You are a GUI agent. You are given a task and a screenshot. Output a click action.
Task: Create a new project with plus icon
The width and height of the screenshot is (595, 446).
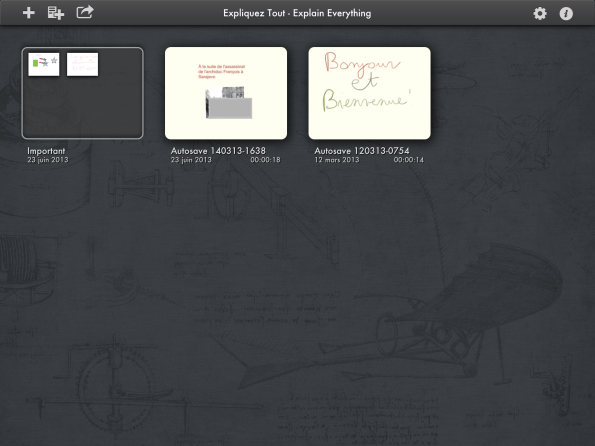pyautogui.click(x=28, y=13)
